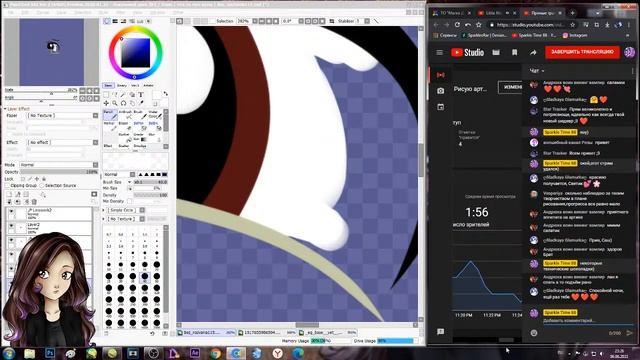Viewport: 640px width, 360px height.
Task: Click the channel avatar in Studio header
Action: (x=629, y=52)
